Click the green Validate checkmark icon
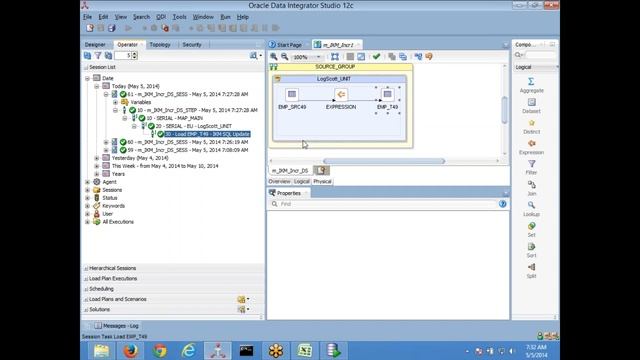This screenshot has height=360, width=640. point(376,57)
